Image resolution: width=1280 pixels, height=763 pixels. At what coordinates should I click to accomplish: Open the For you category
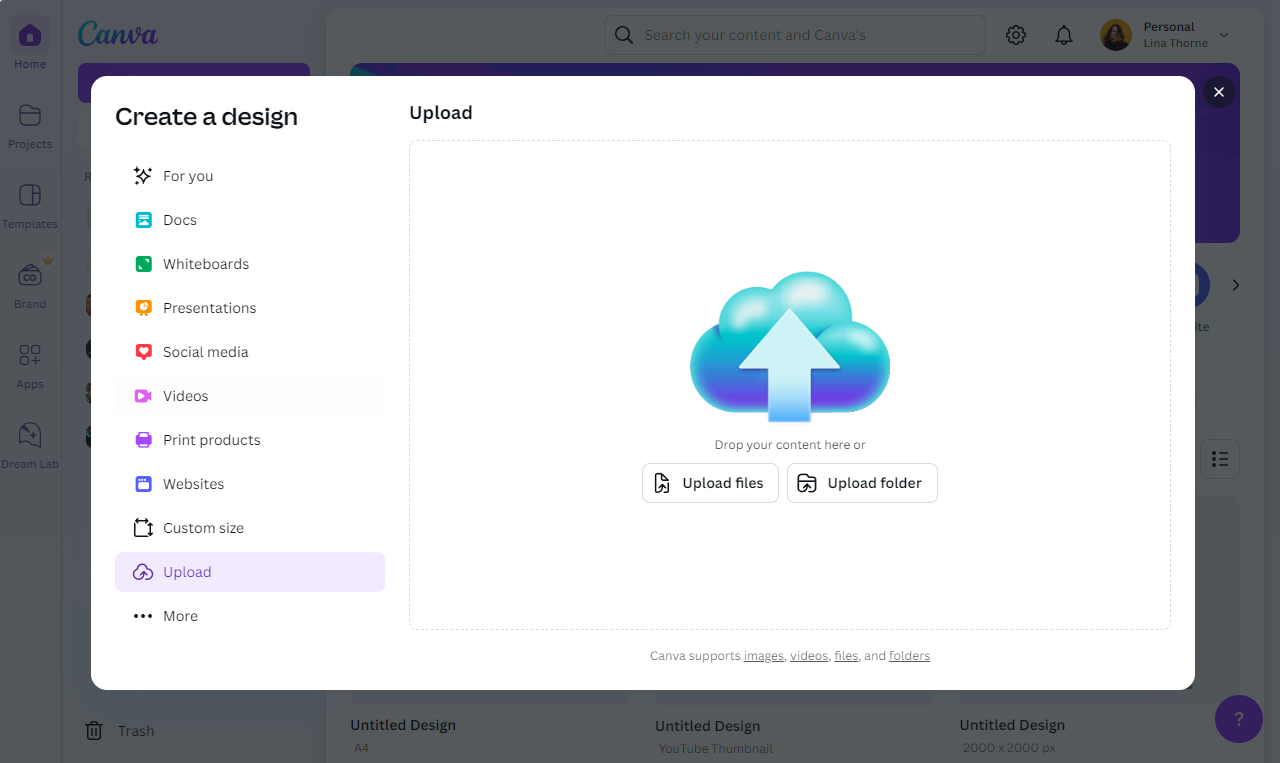(x=249, y=176)
